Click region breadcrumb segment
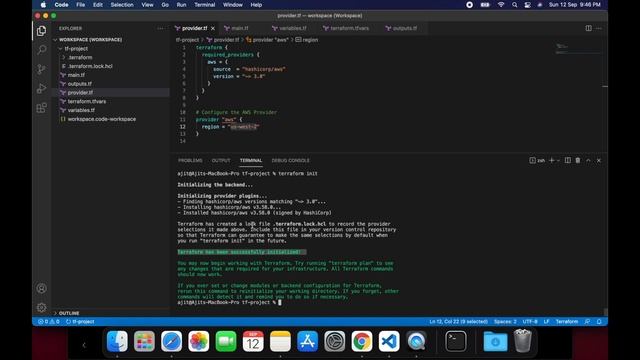Screen dimensions: 640x360 307,40
